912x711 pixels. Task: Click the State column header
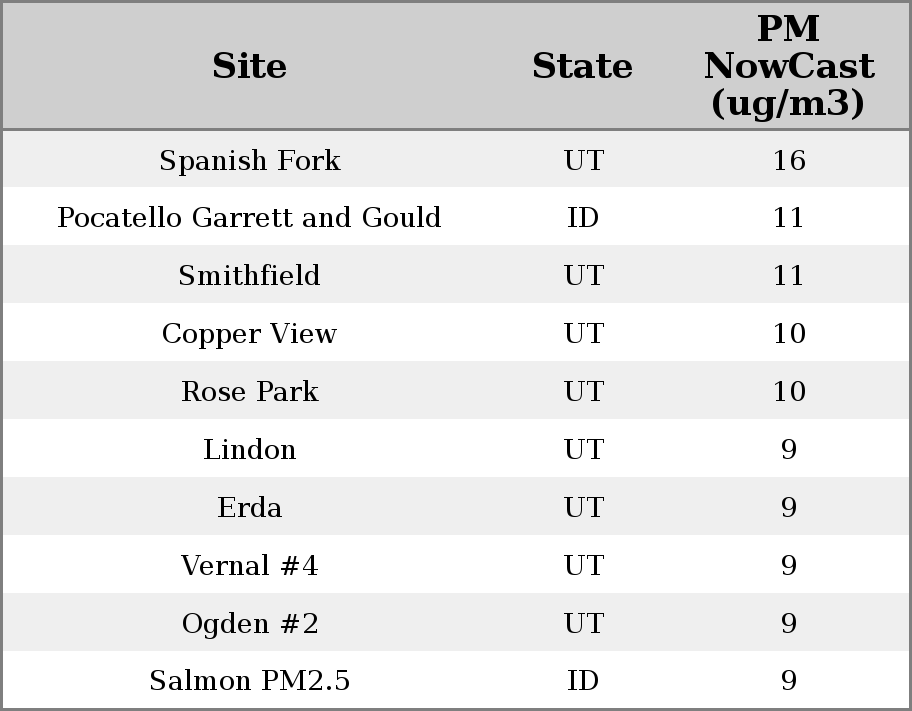pos(582,67)
